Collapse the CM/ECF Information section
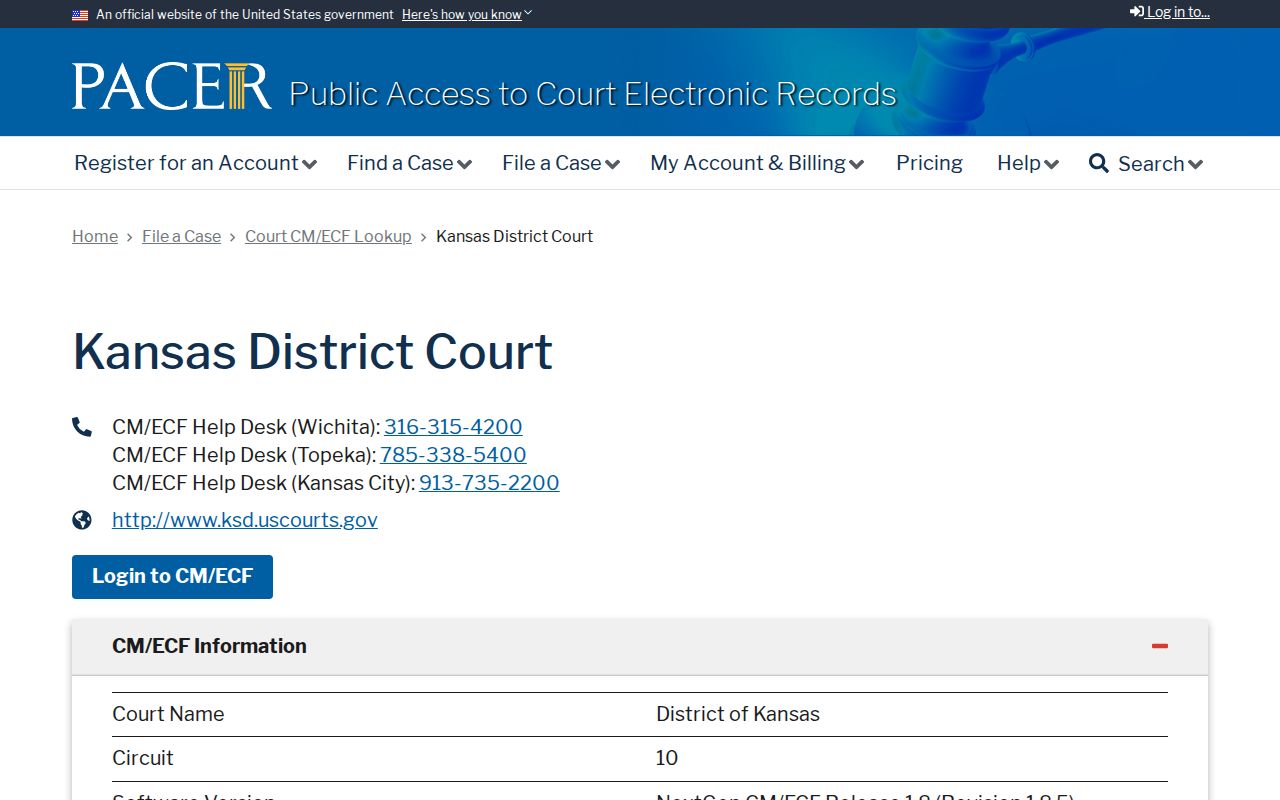The height and width of the screenshot is (800, 1280). 1160,646
